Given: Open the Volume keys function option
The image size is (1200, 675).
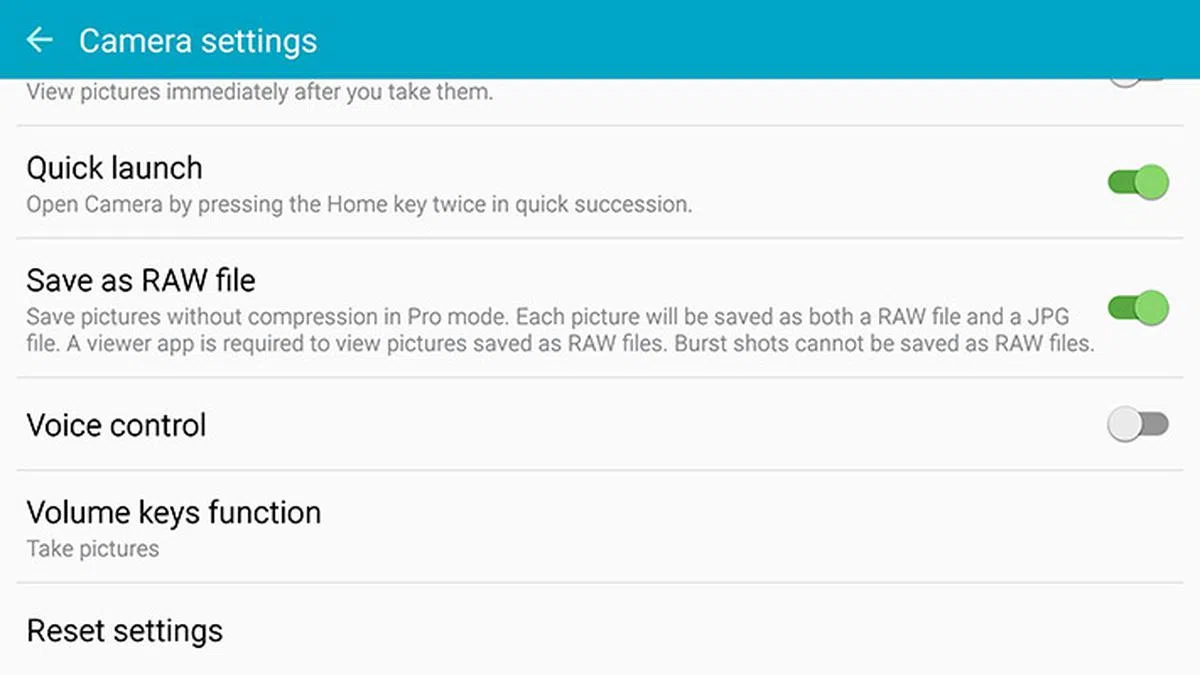Looking at the screenshot, I should [x=174, y=513].
